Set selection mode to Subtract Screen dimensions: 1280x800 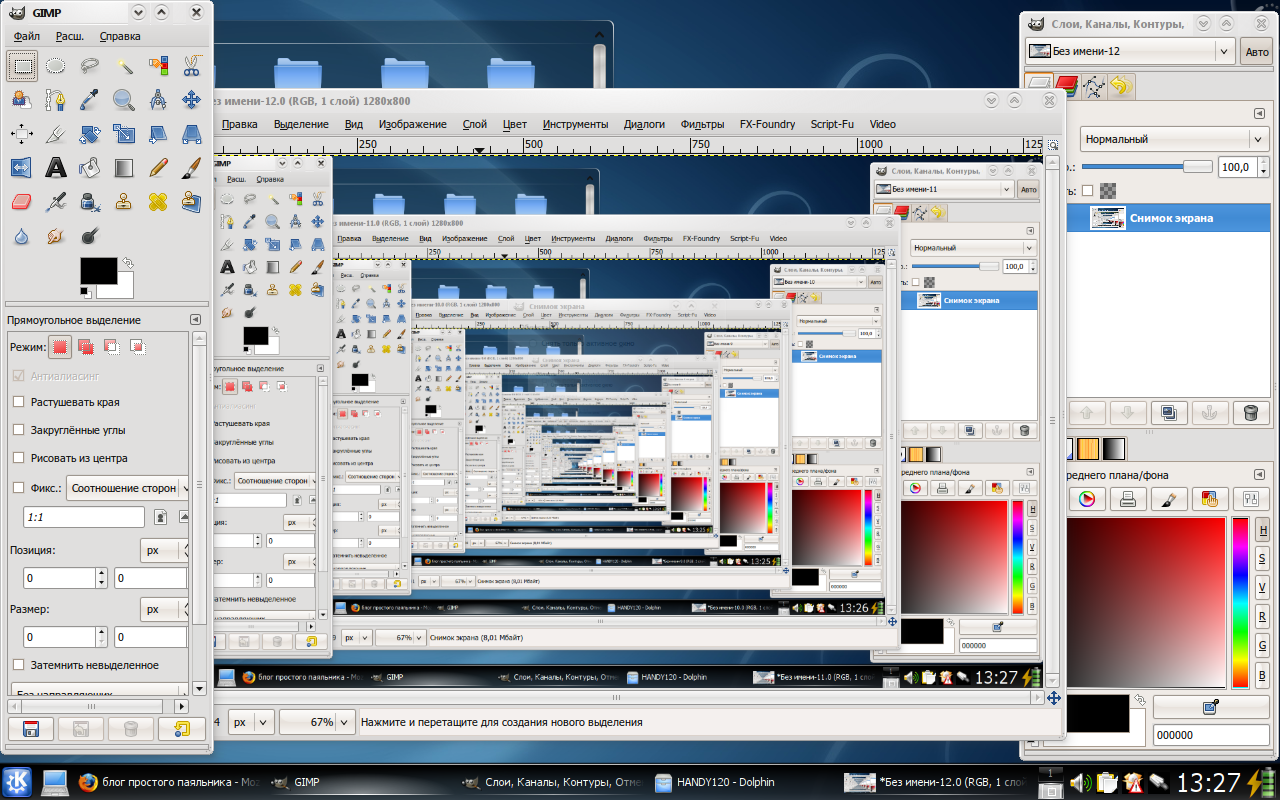[x=112, y=347]
